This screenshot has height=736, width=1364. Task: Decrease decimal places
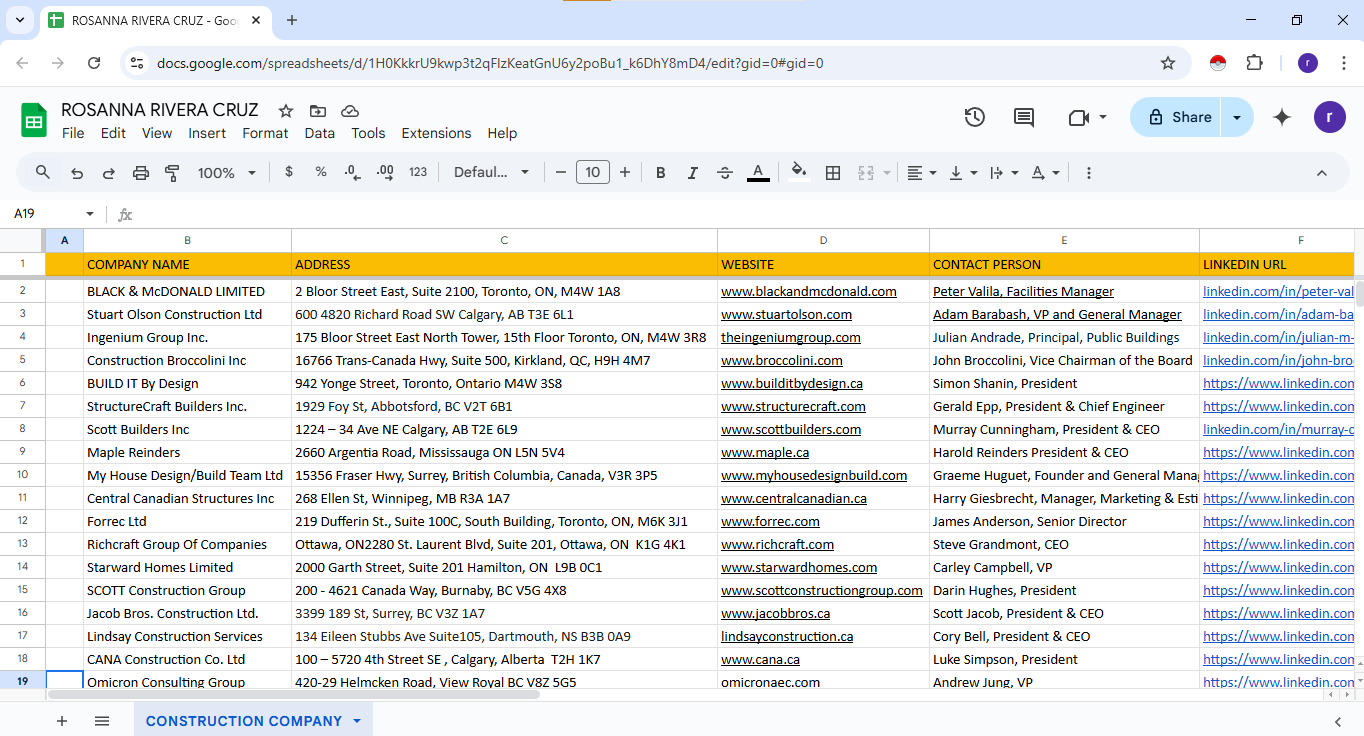tap(352, 172)
